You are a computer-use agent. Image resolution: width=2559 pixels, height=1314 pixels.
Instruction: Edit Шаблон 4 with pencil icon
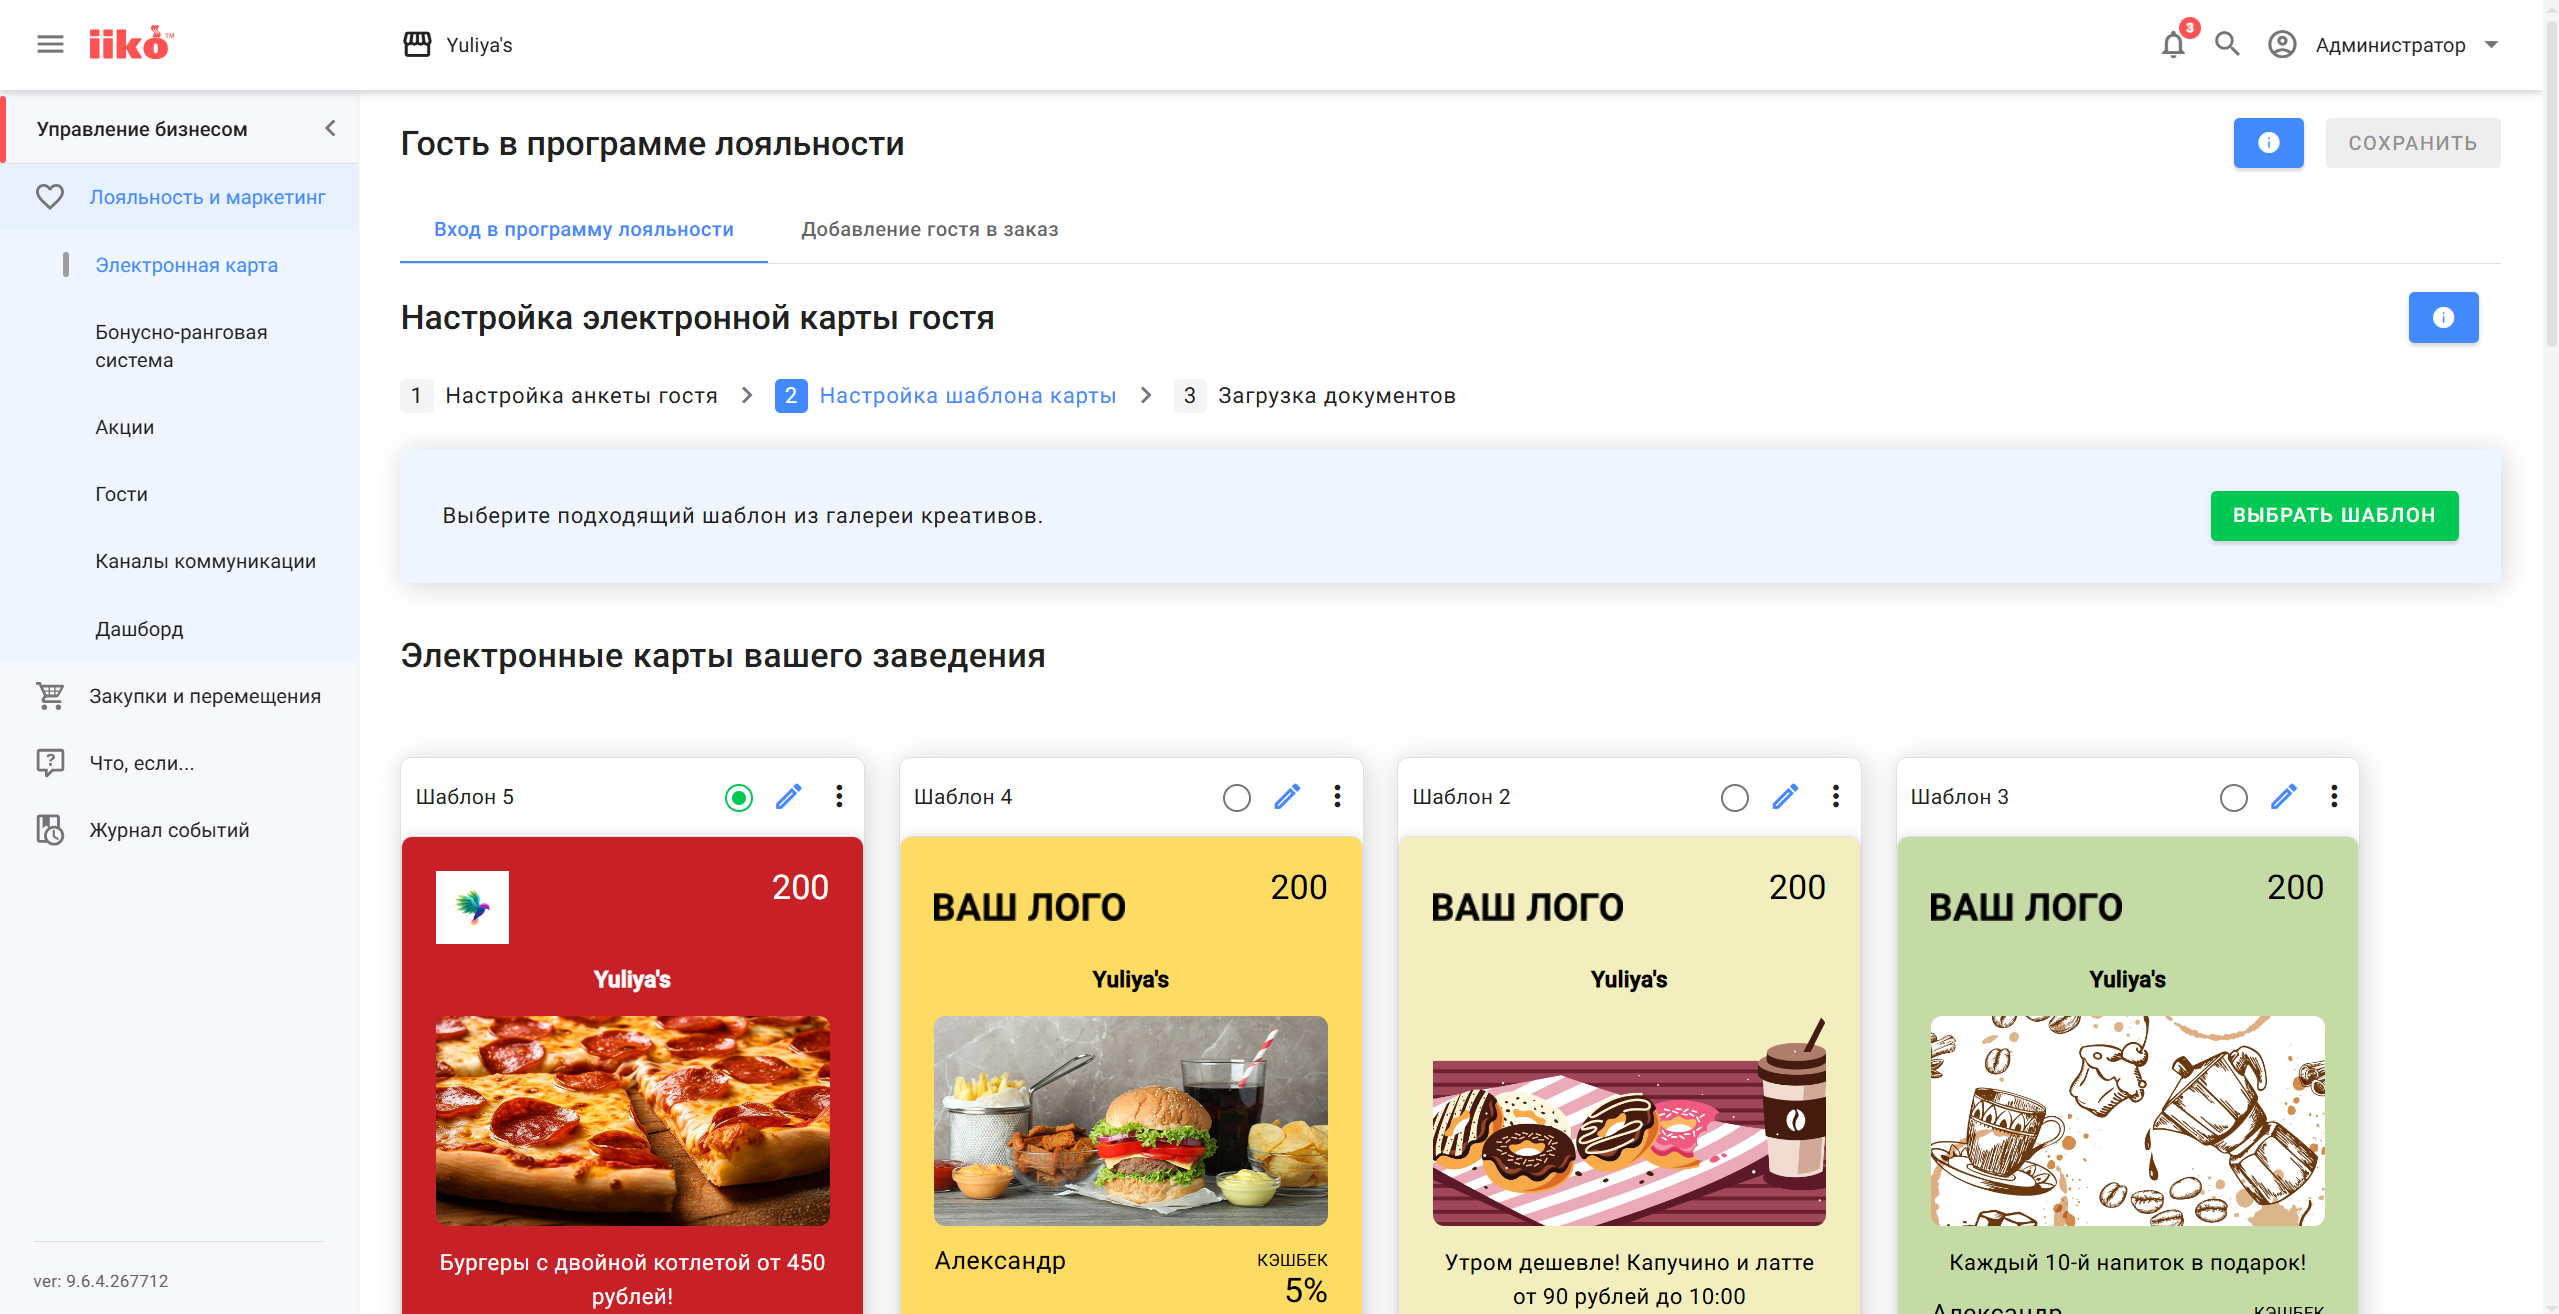pyautogui.click(x=1287, y=797)
